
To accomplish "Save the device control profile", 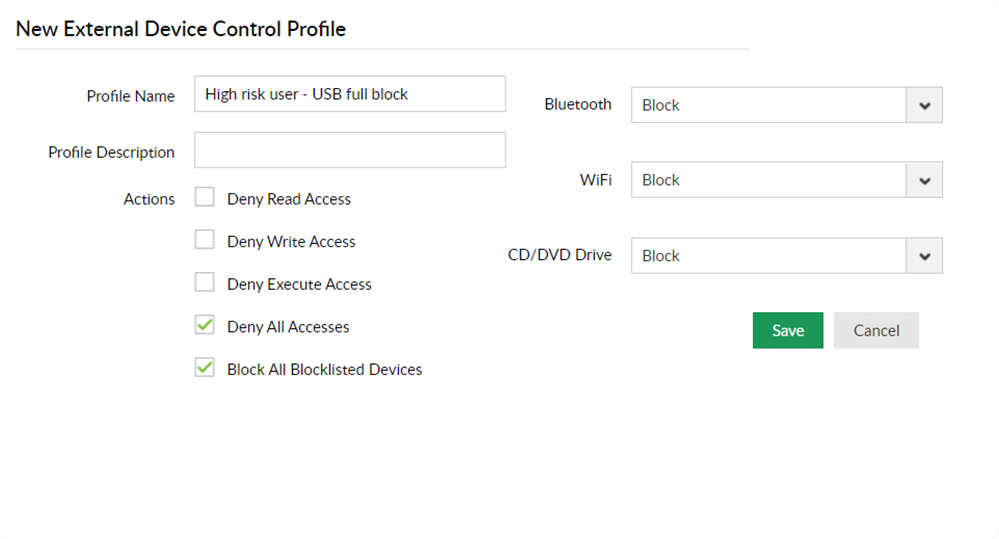I will click(787, 331).
